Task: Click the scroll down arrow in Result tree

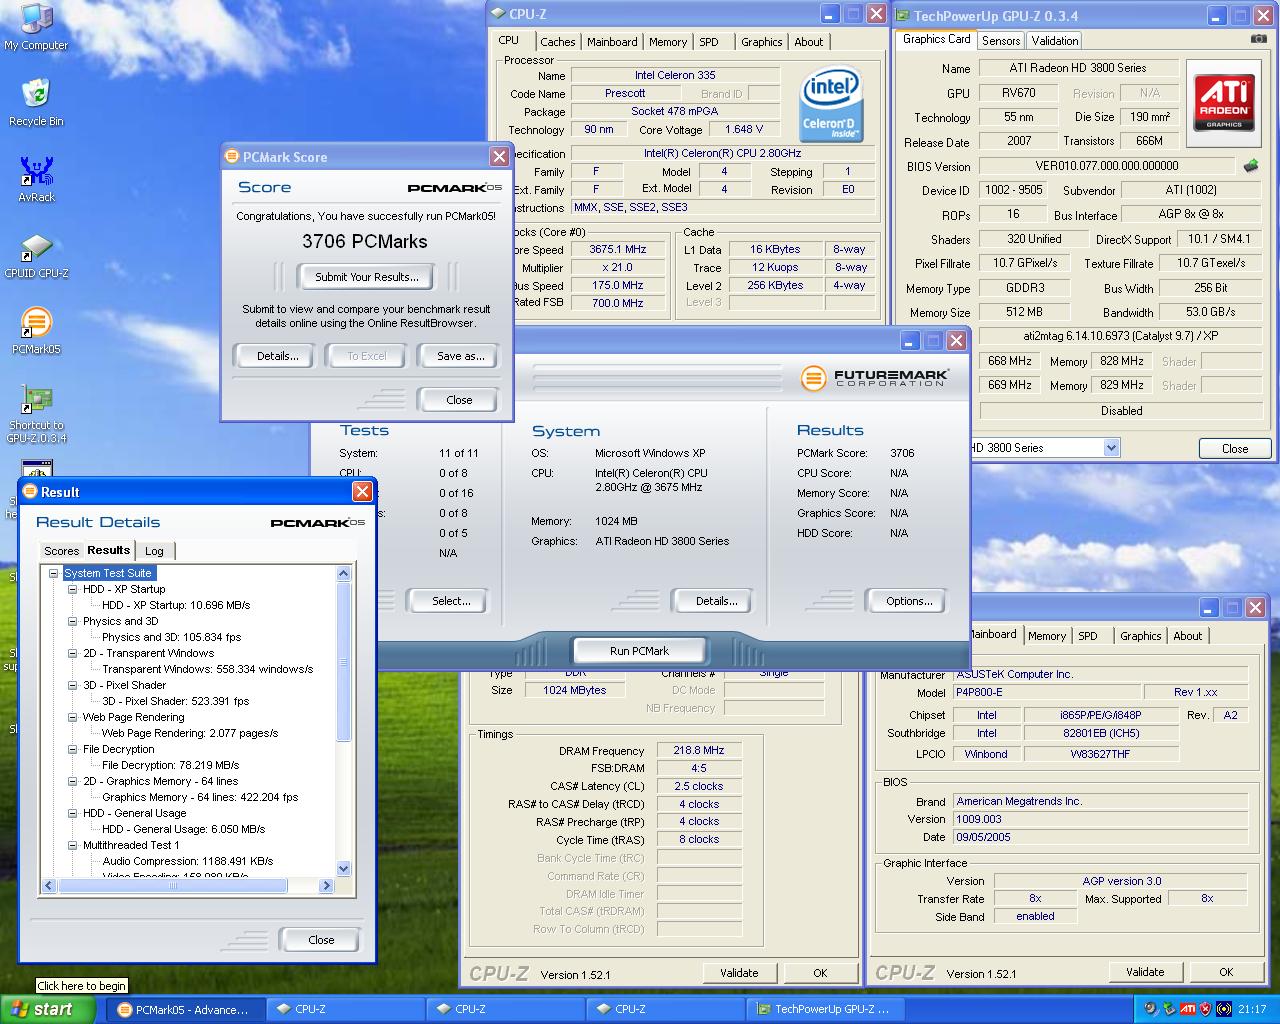Action: [344, 869]
